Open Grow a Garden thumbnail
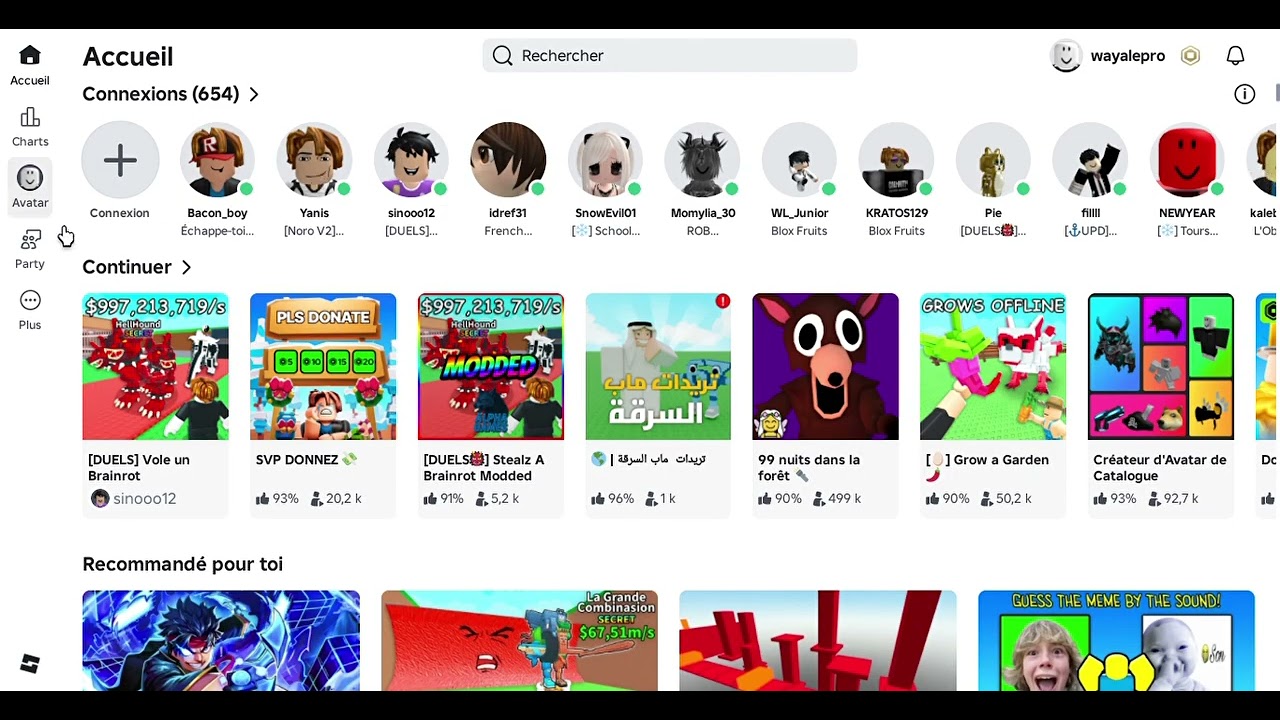 993,366
